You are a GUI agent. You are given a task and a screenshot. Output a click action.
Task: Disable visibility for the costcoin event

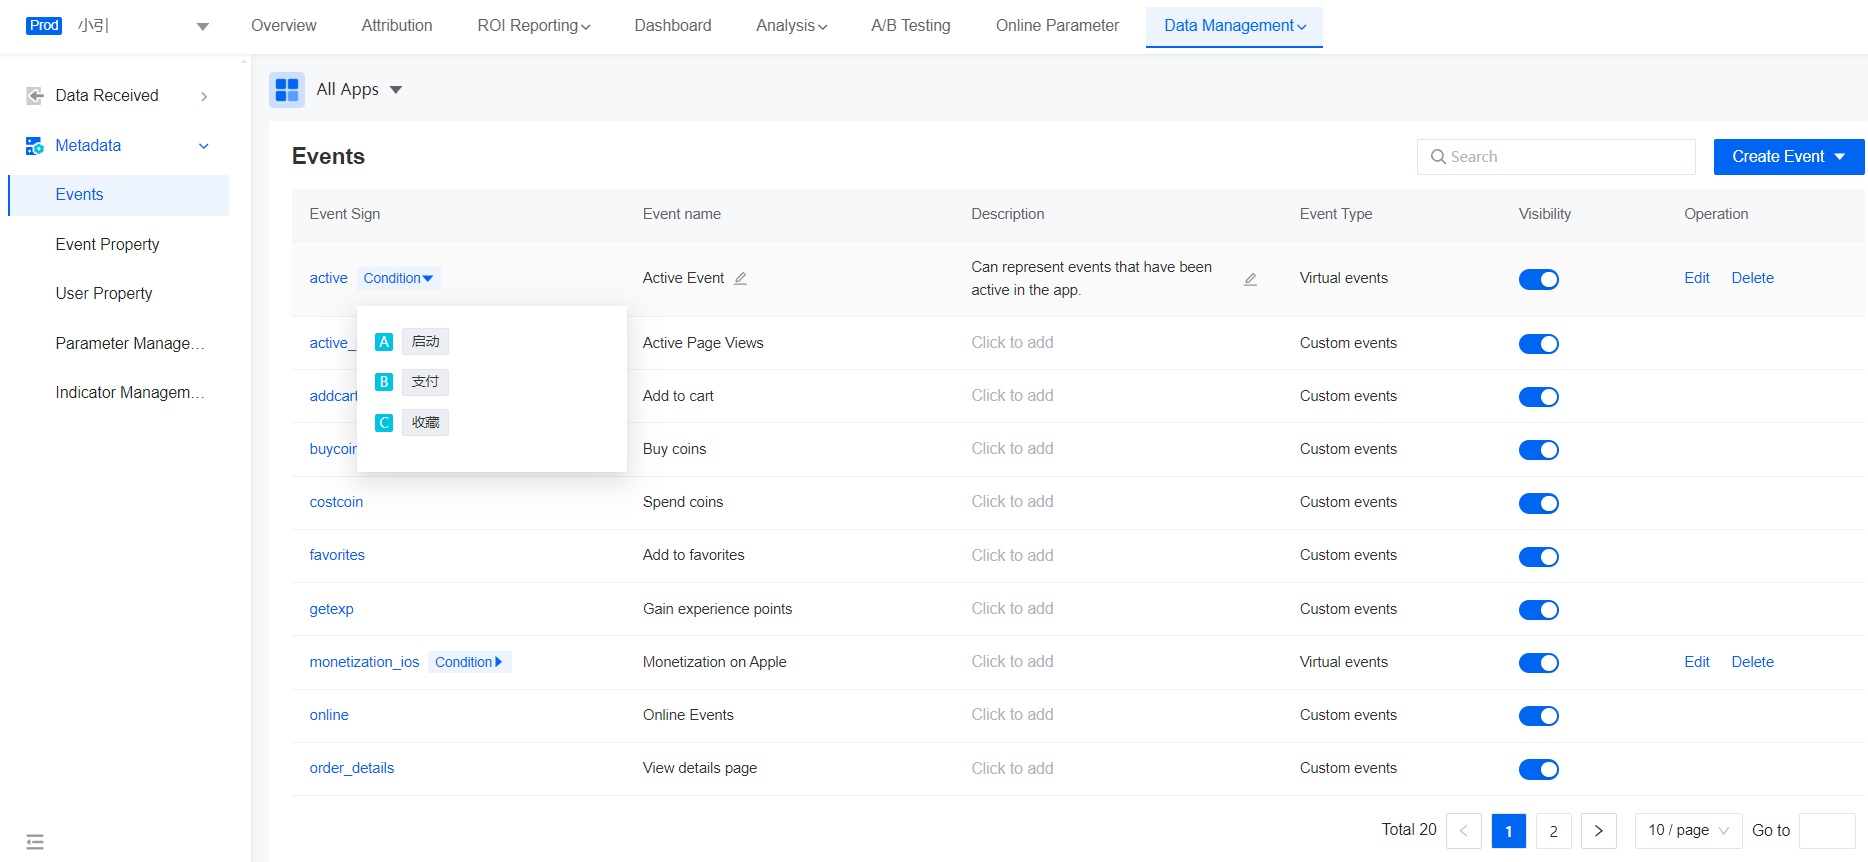(x=1538, y=503)
